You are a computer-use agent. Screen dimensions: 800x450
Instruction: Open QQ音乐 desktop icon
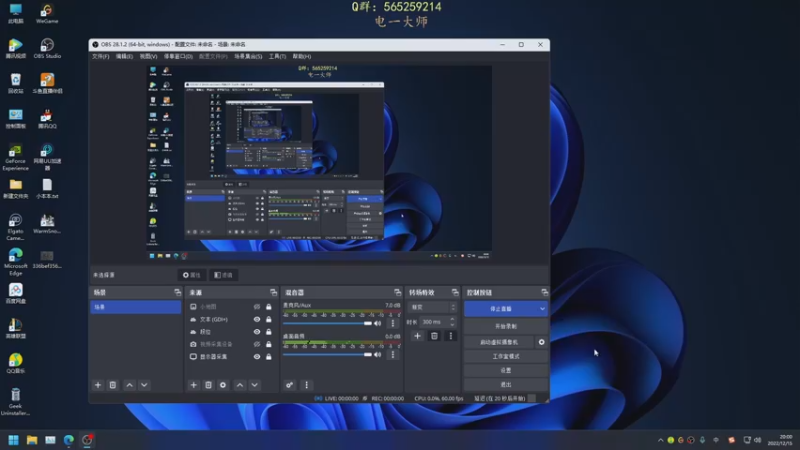(15, 363)
